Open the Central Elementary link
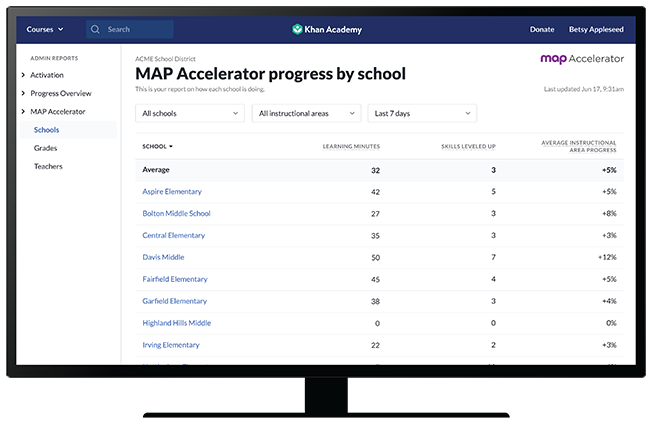Screen dimensions: 650x423 coord(174,236)
